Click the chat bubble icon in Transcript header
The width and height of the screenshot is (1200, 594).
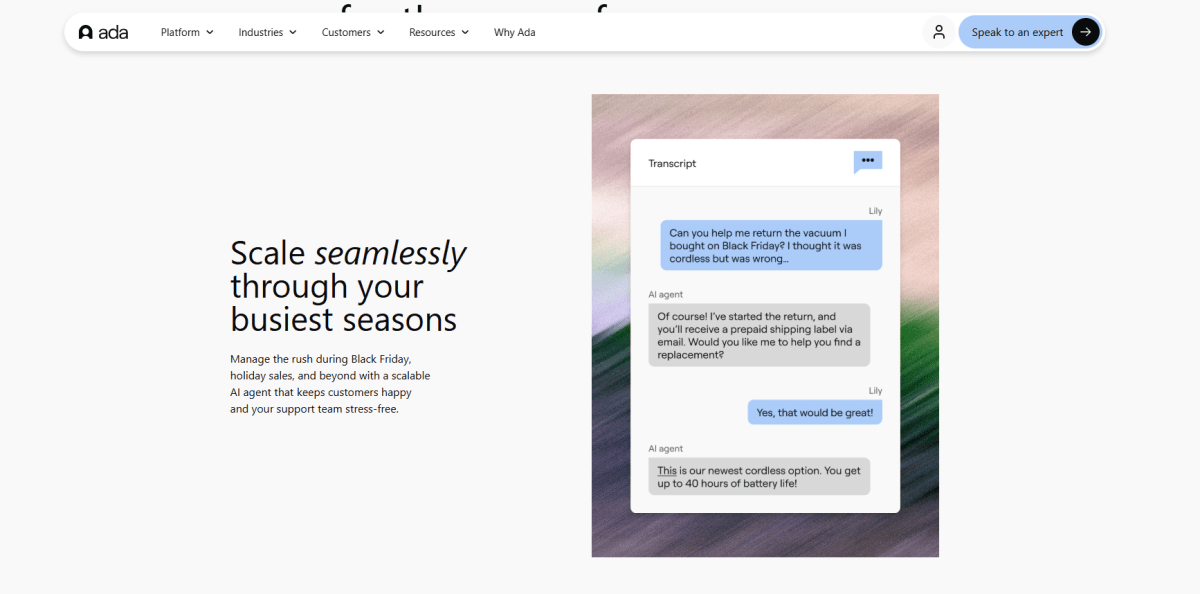click(867, 162)
